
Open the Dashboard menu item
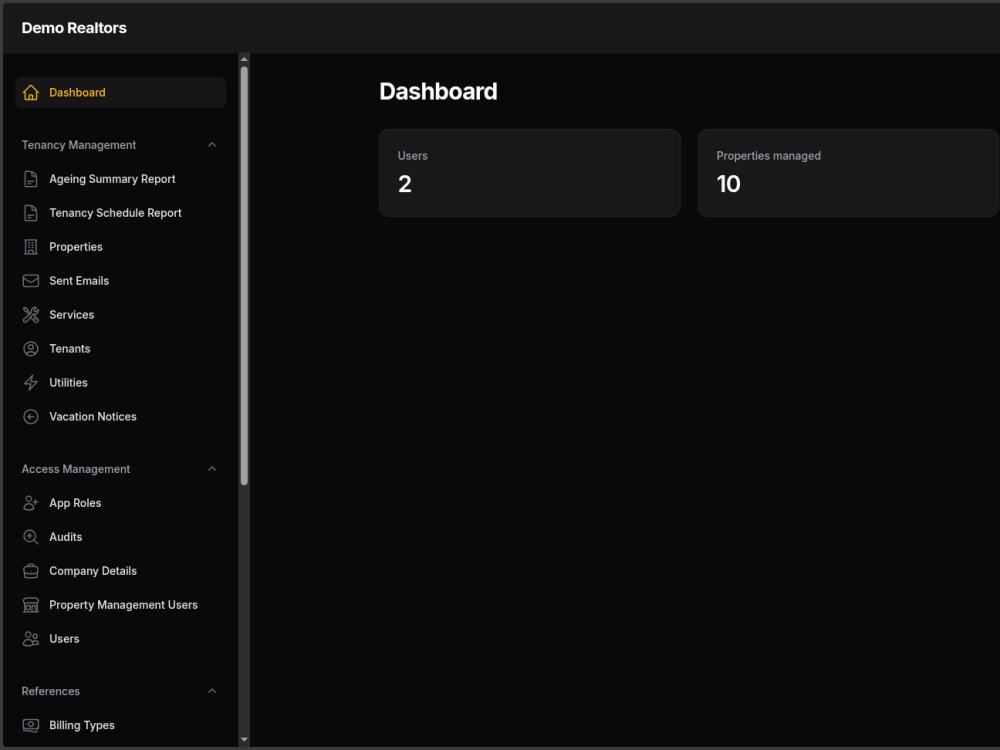point(121,92)
